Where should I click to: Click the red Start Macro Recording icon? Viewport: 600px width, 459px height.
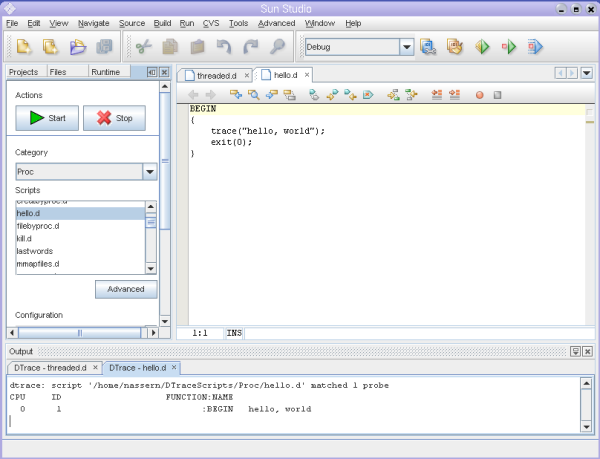point(479,95)
